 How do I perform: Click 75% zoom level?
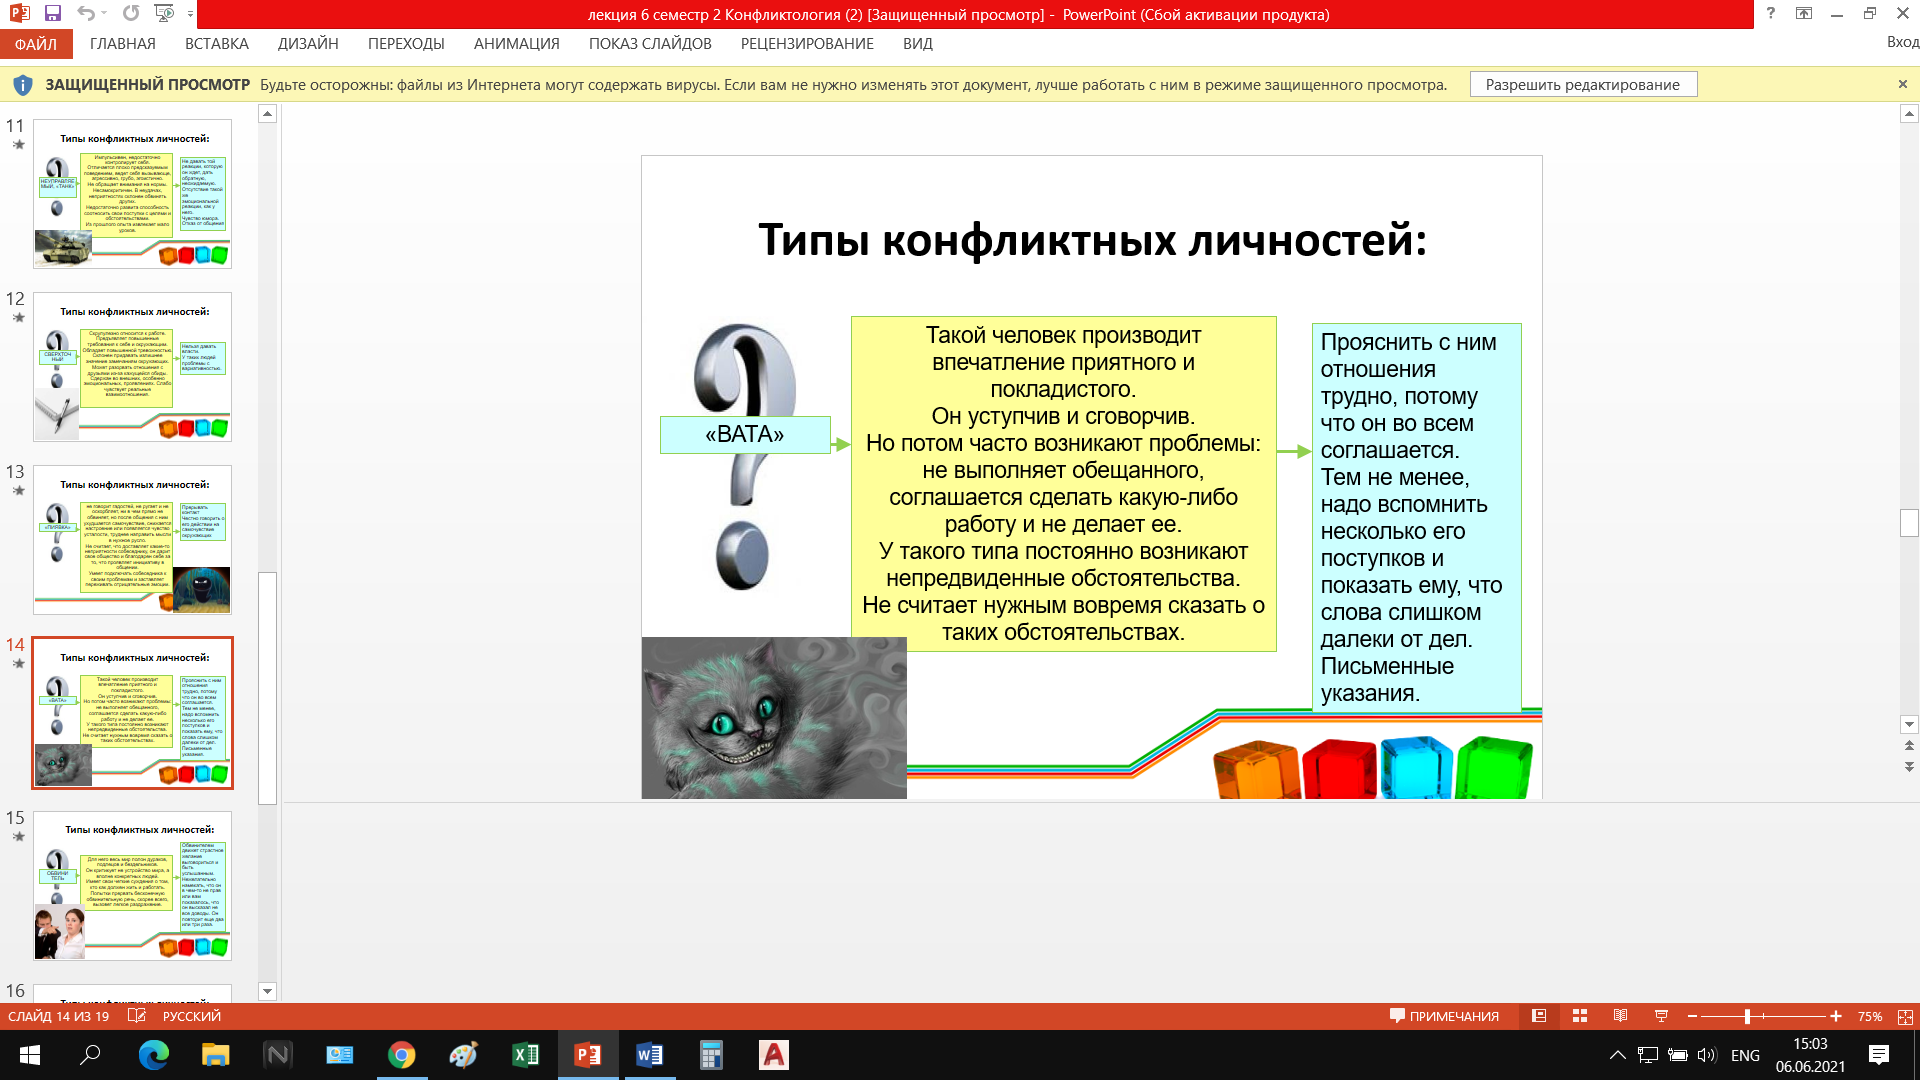tap(1869, 1016)
